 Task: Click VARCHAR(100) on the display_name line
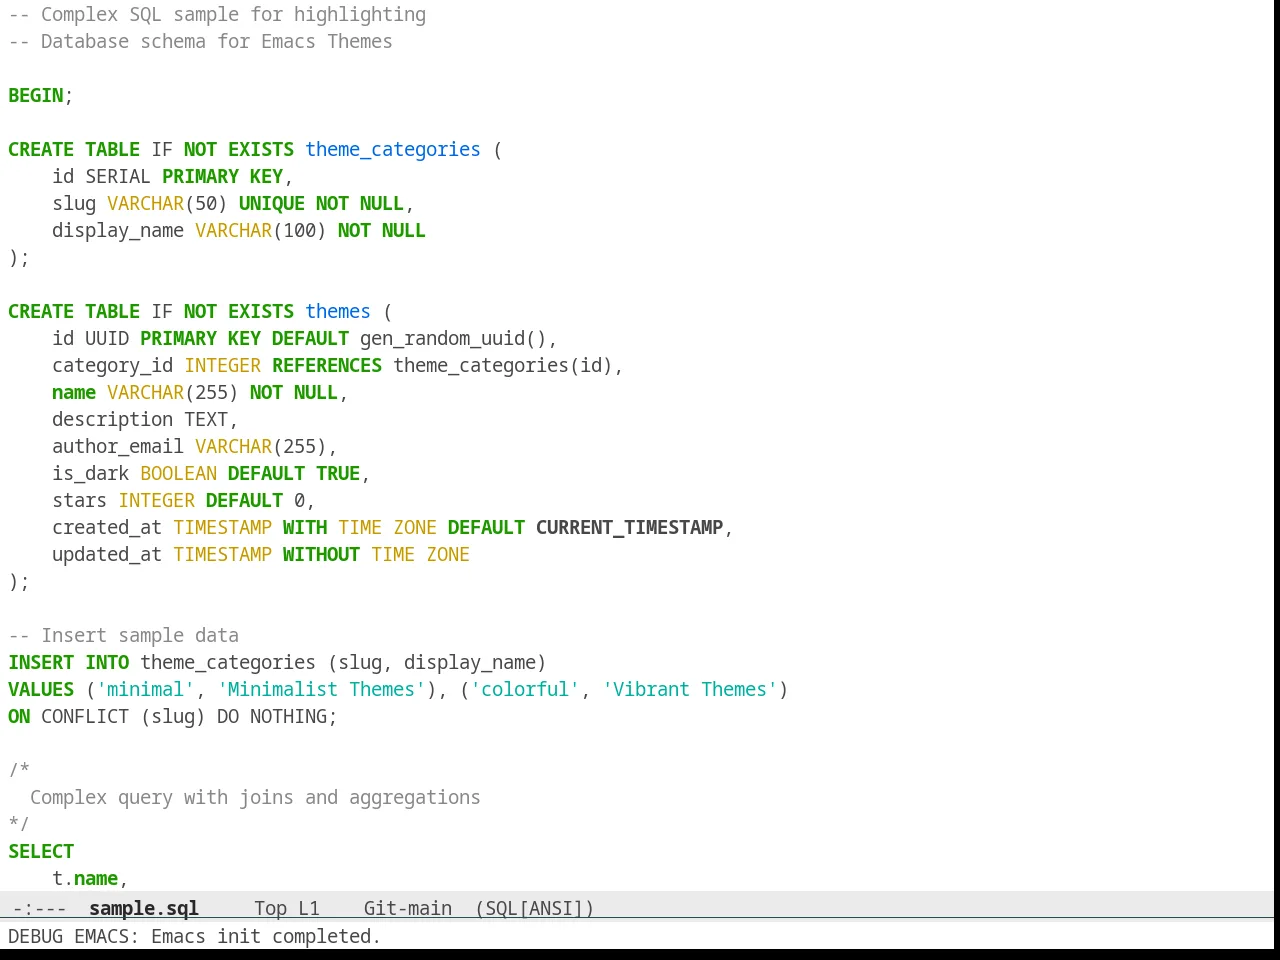tap(261, 230)
